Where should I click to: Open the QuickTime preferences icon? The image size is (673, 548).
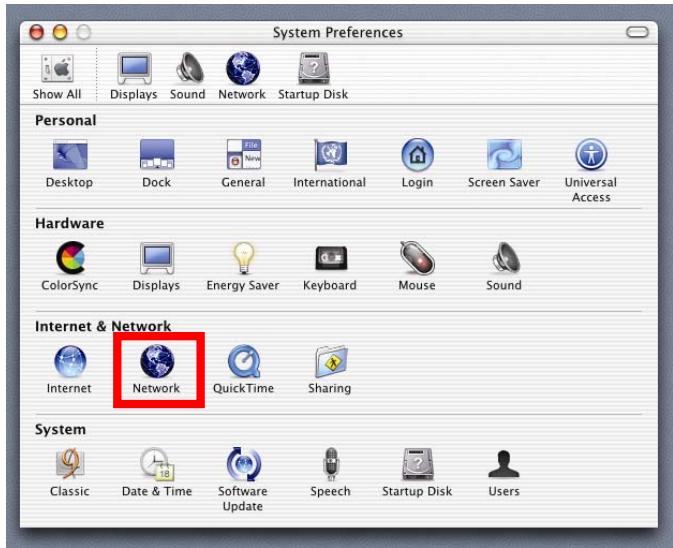(244, 361)
